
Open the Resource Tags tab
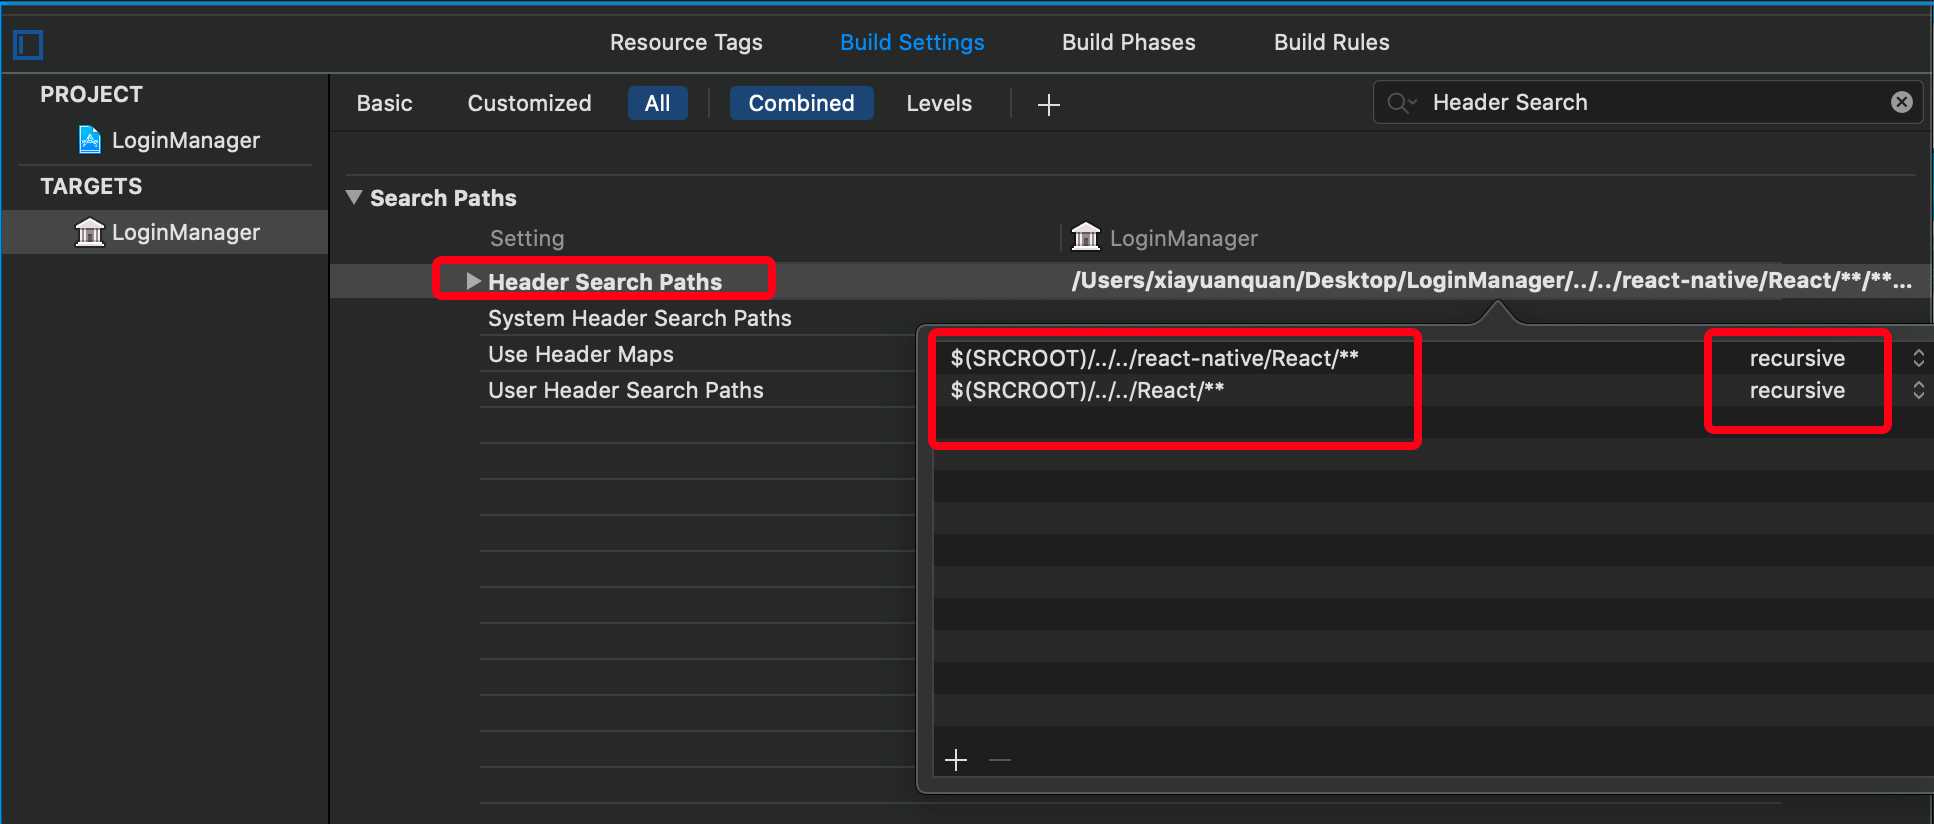(x=686, y=42)
